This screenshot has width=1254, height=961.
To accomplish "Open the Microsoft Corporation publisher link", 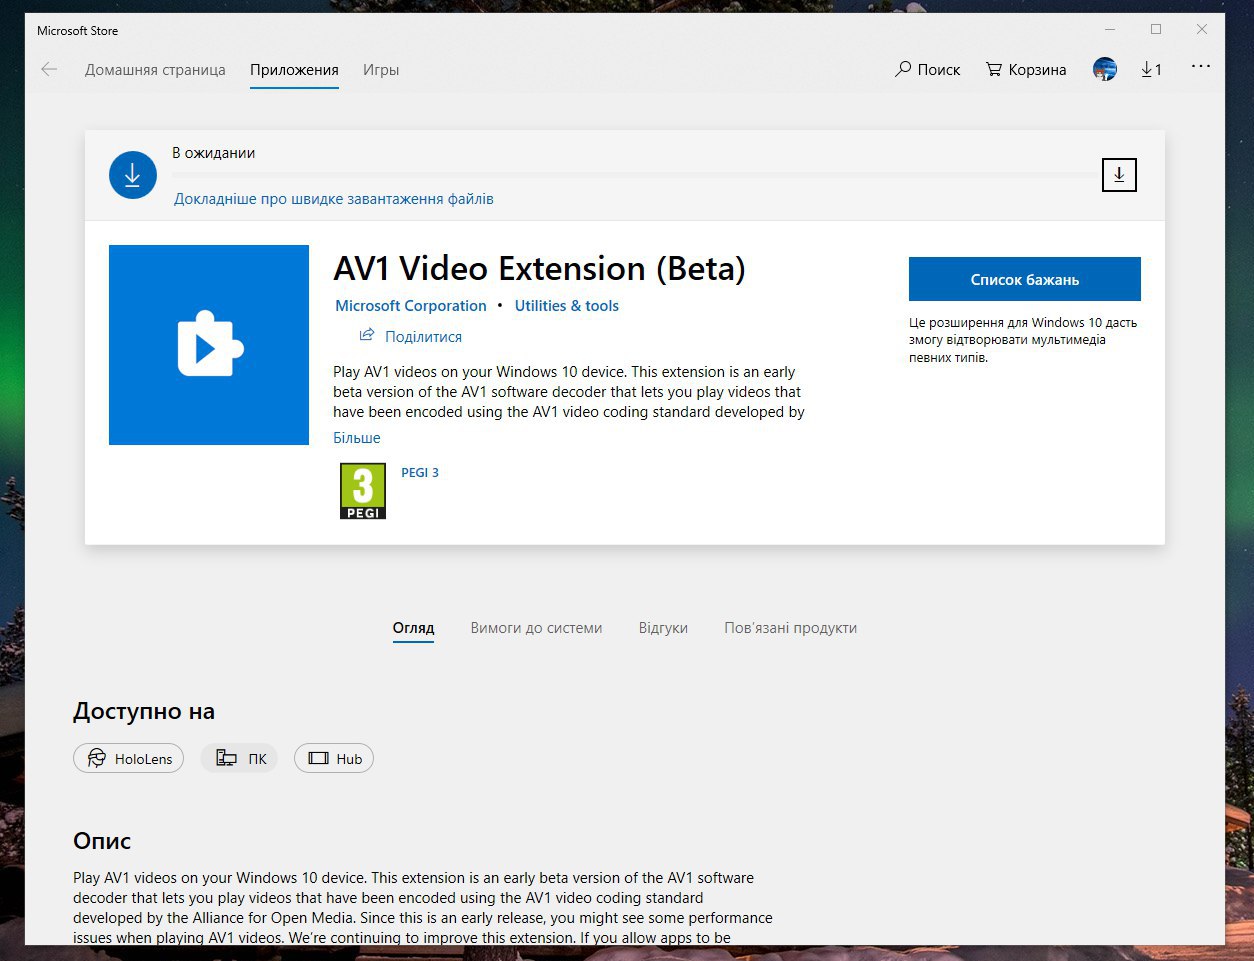I will pyautogui.click(x=411, y=306).
